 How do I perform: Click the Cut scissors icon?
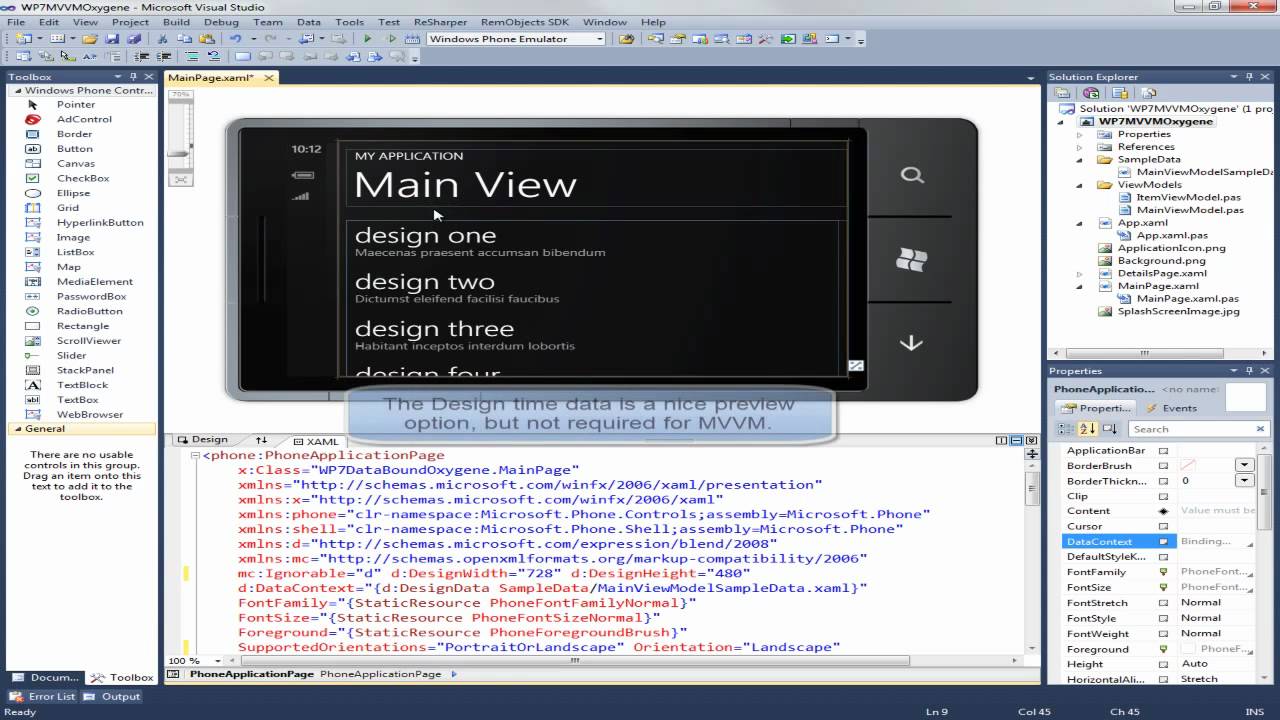(163, 39)
